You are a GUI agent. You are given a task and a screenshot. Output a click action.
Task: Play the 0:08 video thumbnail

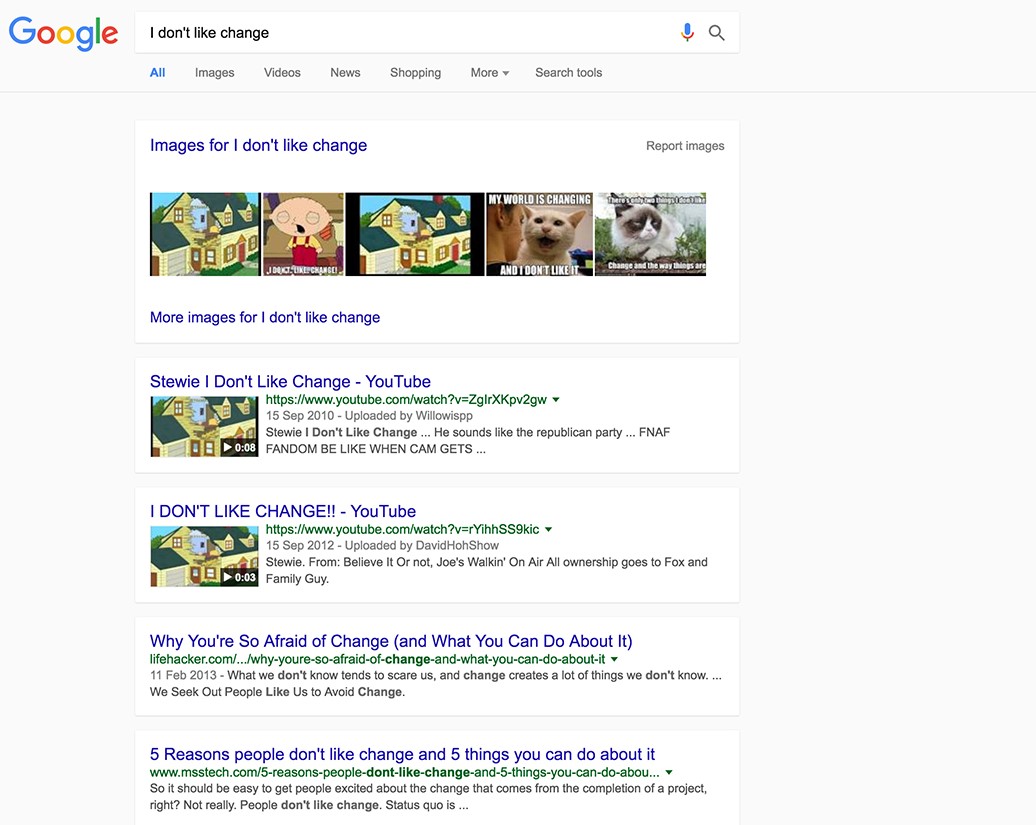204,426
